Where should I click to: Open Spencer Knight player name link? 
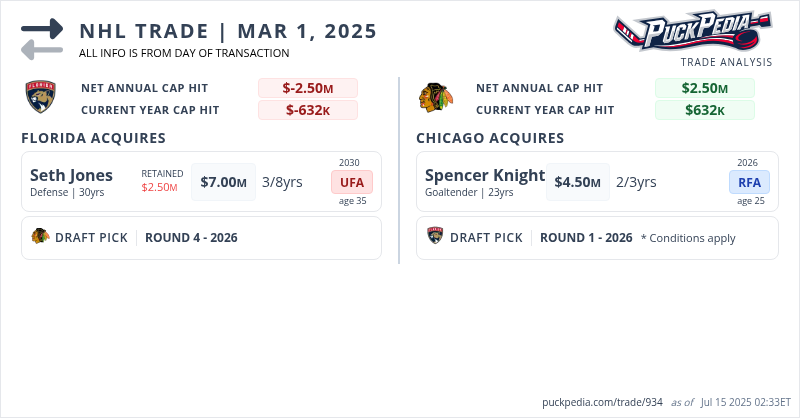[484, 176]
